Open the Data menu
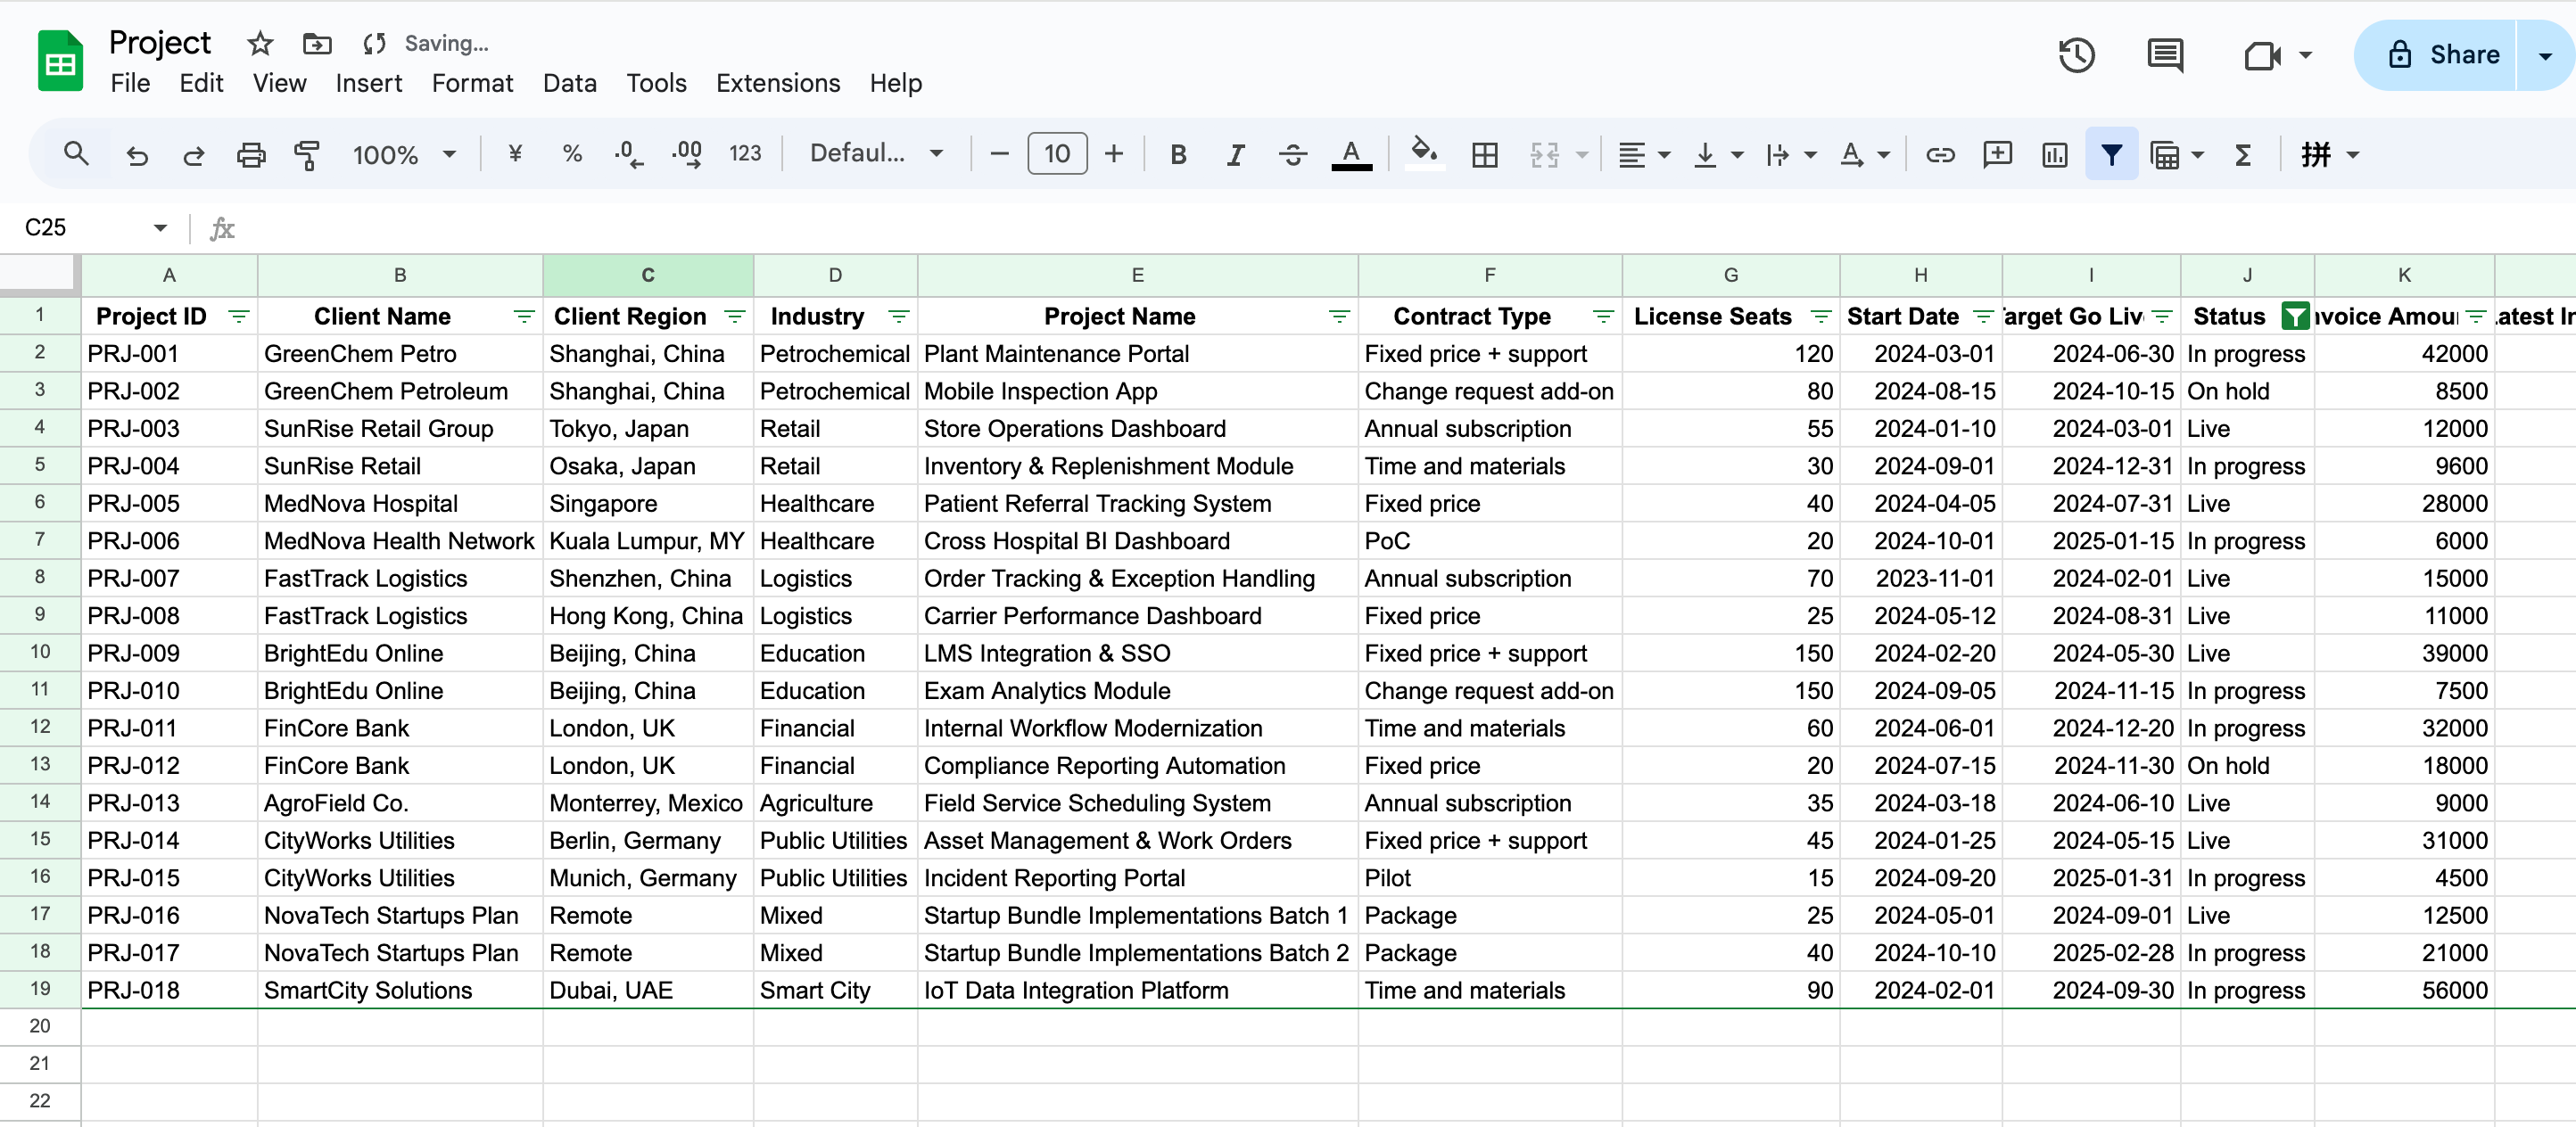Viewport: 2576px width, 1127px height. click(569, 83)
